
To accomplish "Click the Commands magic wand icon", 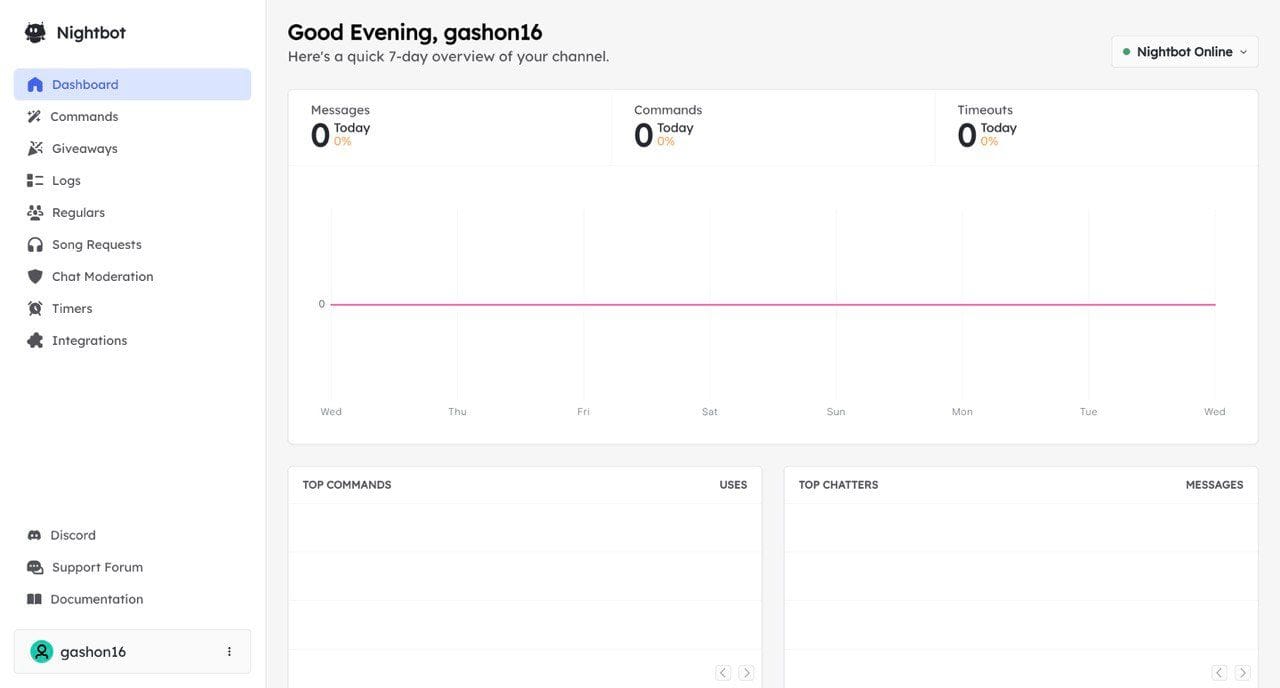I will pyautogui.click(x=34, y=117).
